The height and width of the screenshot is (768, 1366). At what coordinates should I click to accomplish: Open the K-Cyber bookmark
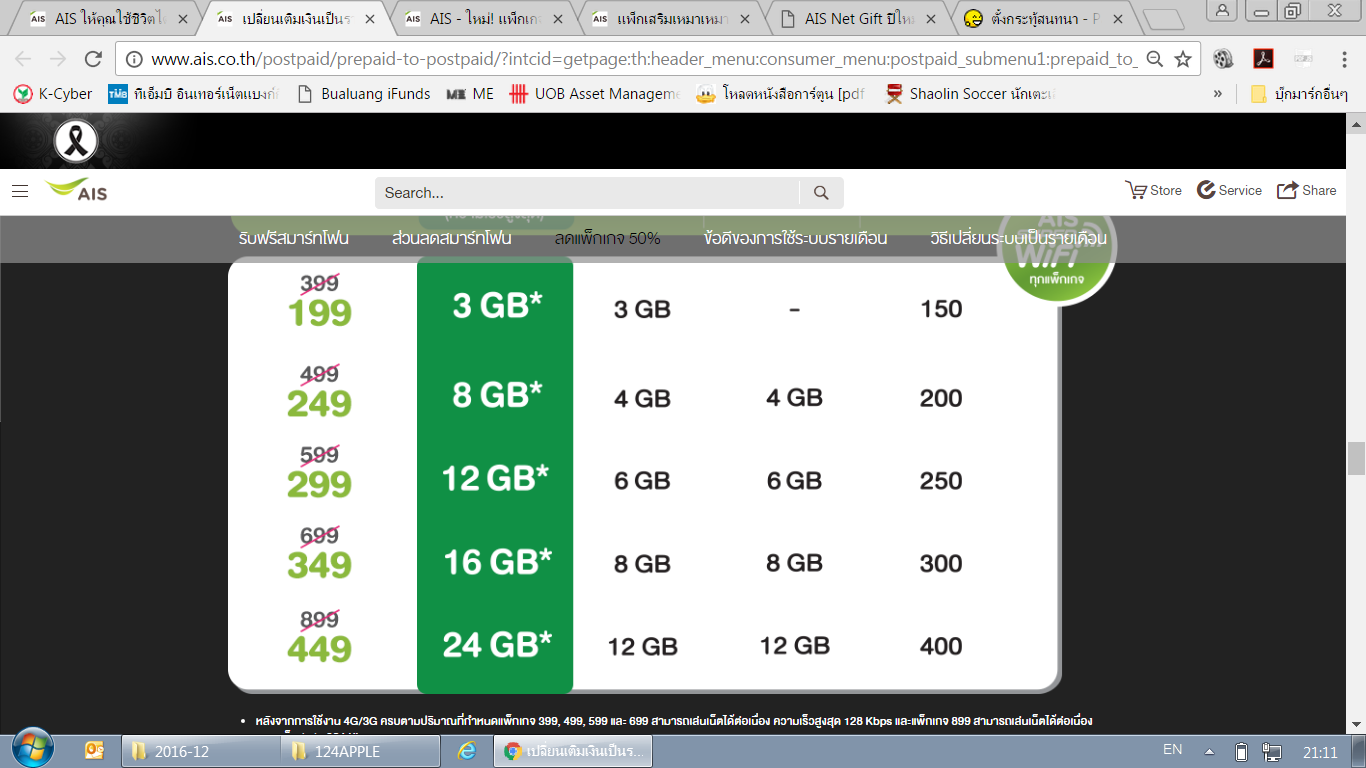53,94
